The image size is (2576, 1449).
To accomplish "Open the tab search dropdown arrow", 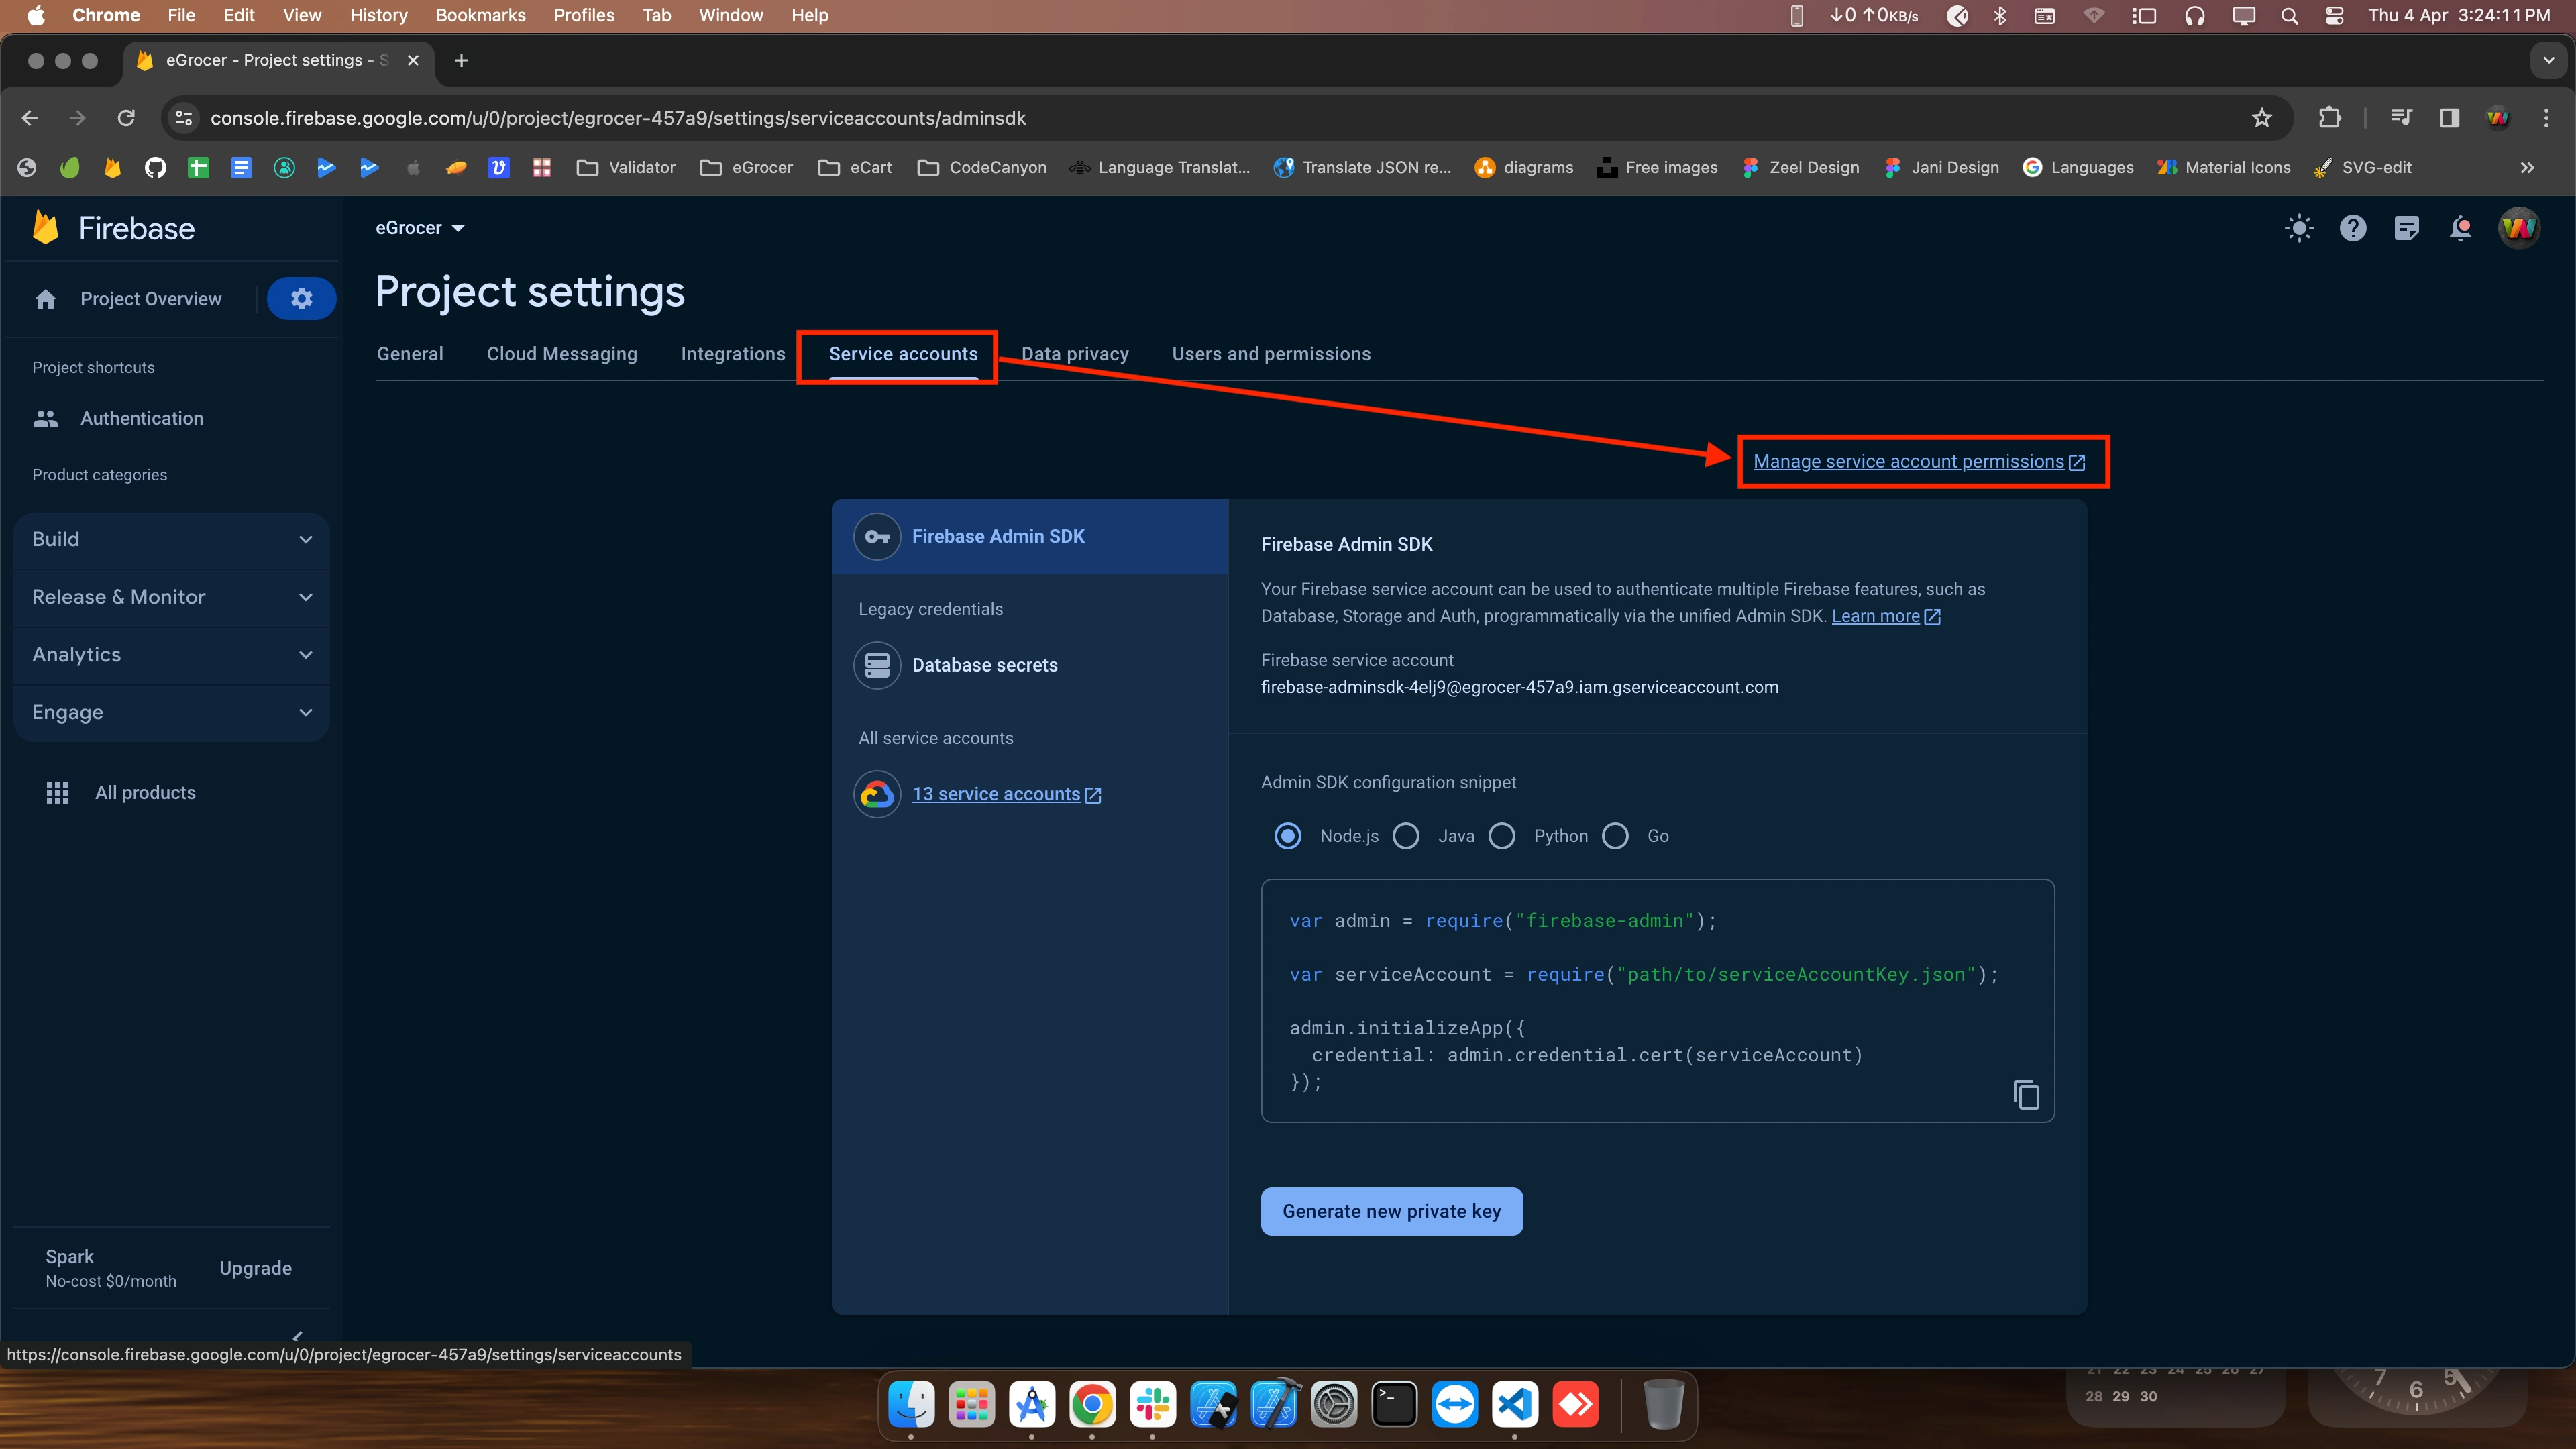I will [x=2549, y=60].
